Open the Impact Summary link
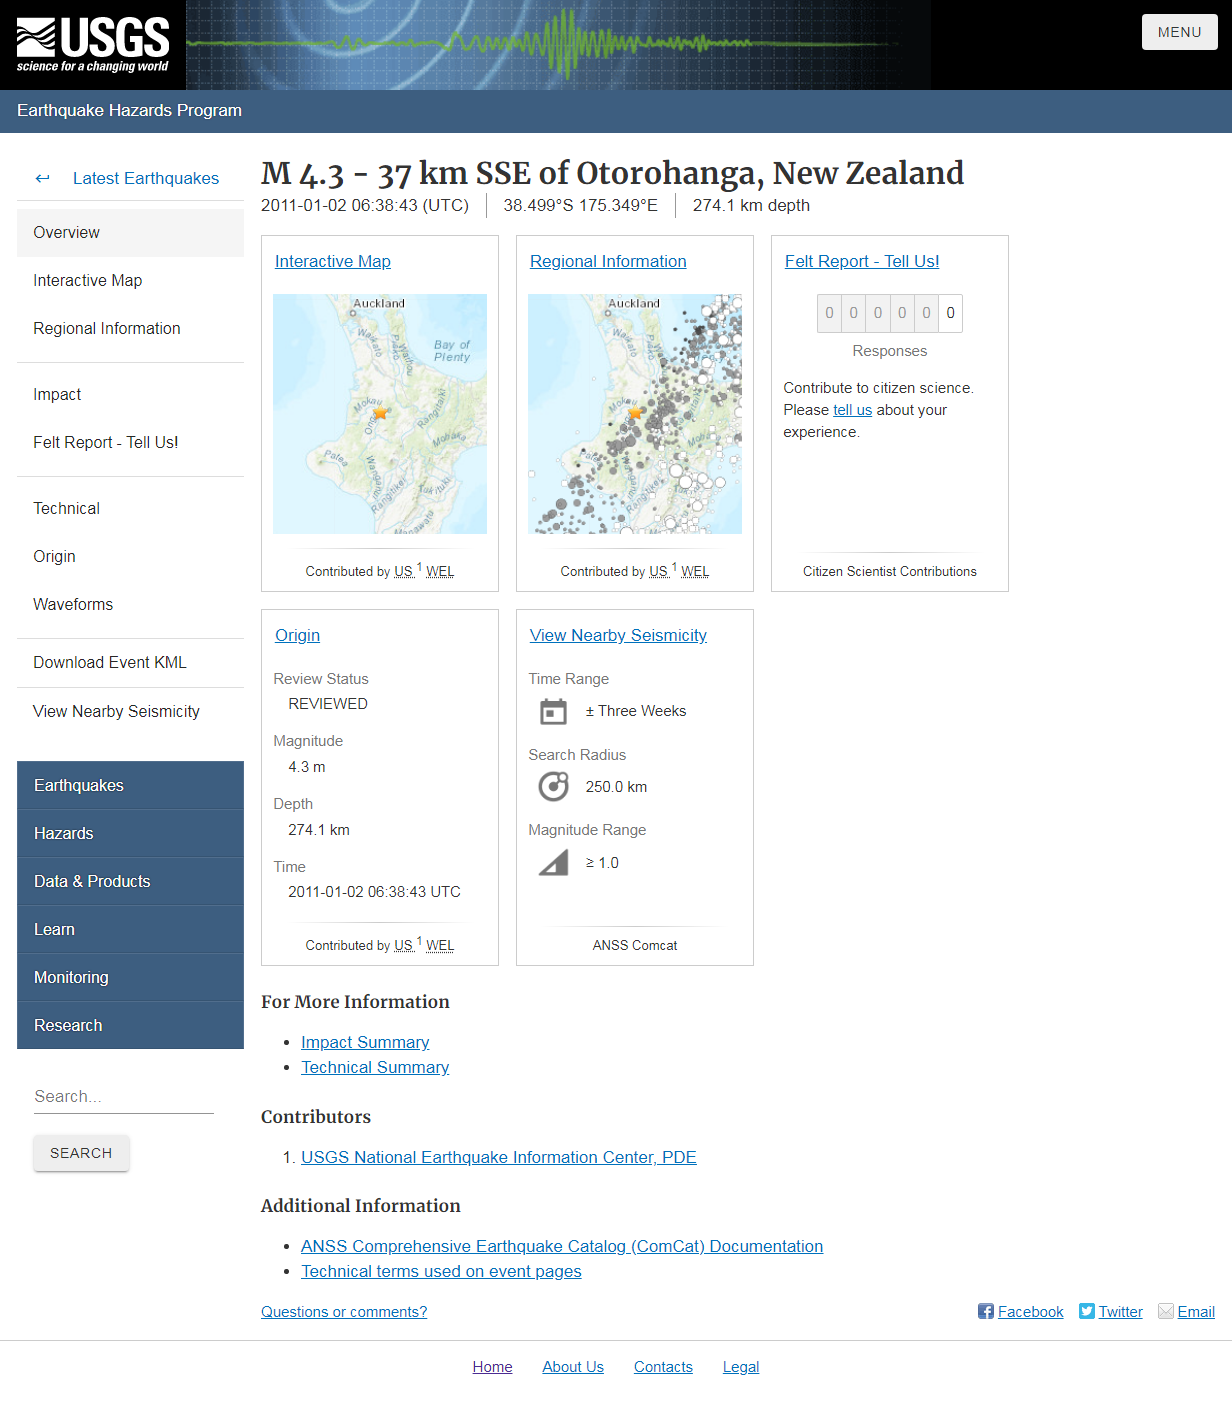Image resolution: width=1232 pixels, height=1408 pixels. point(365,1042)
